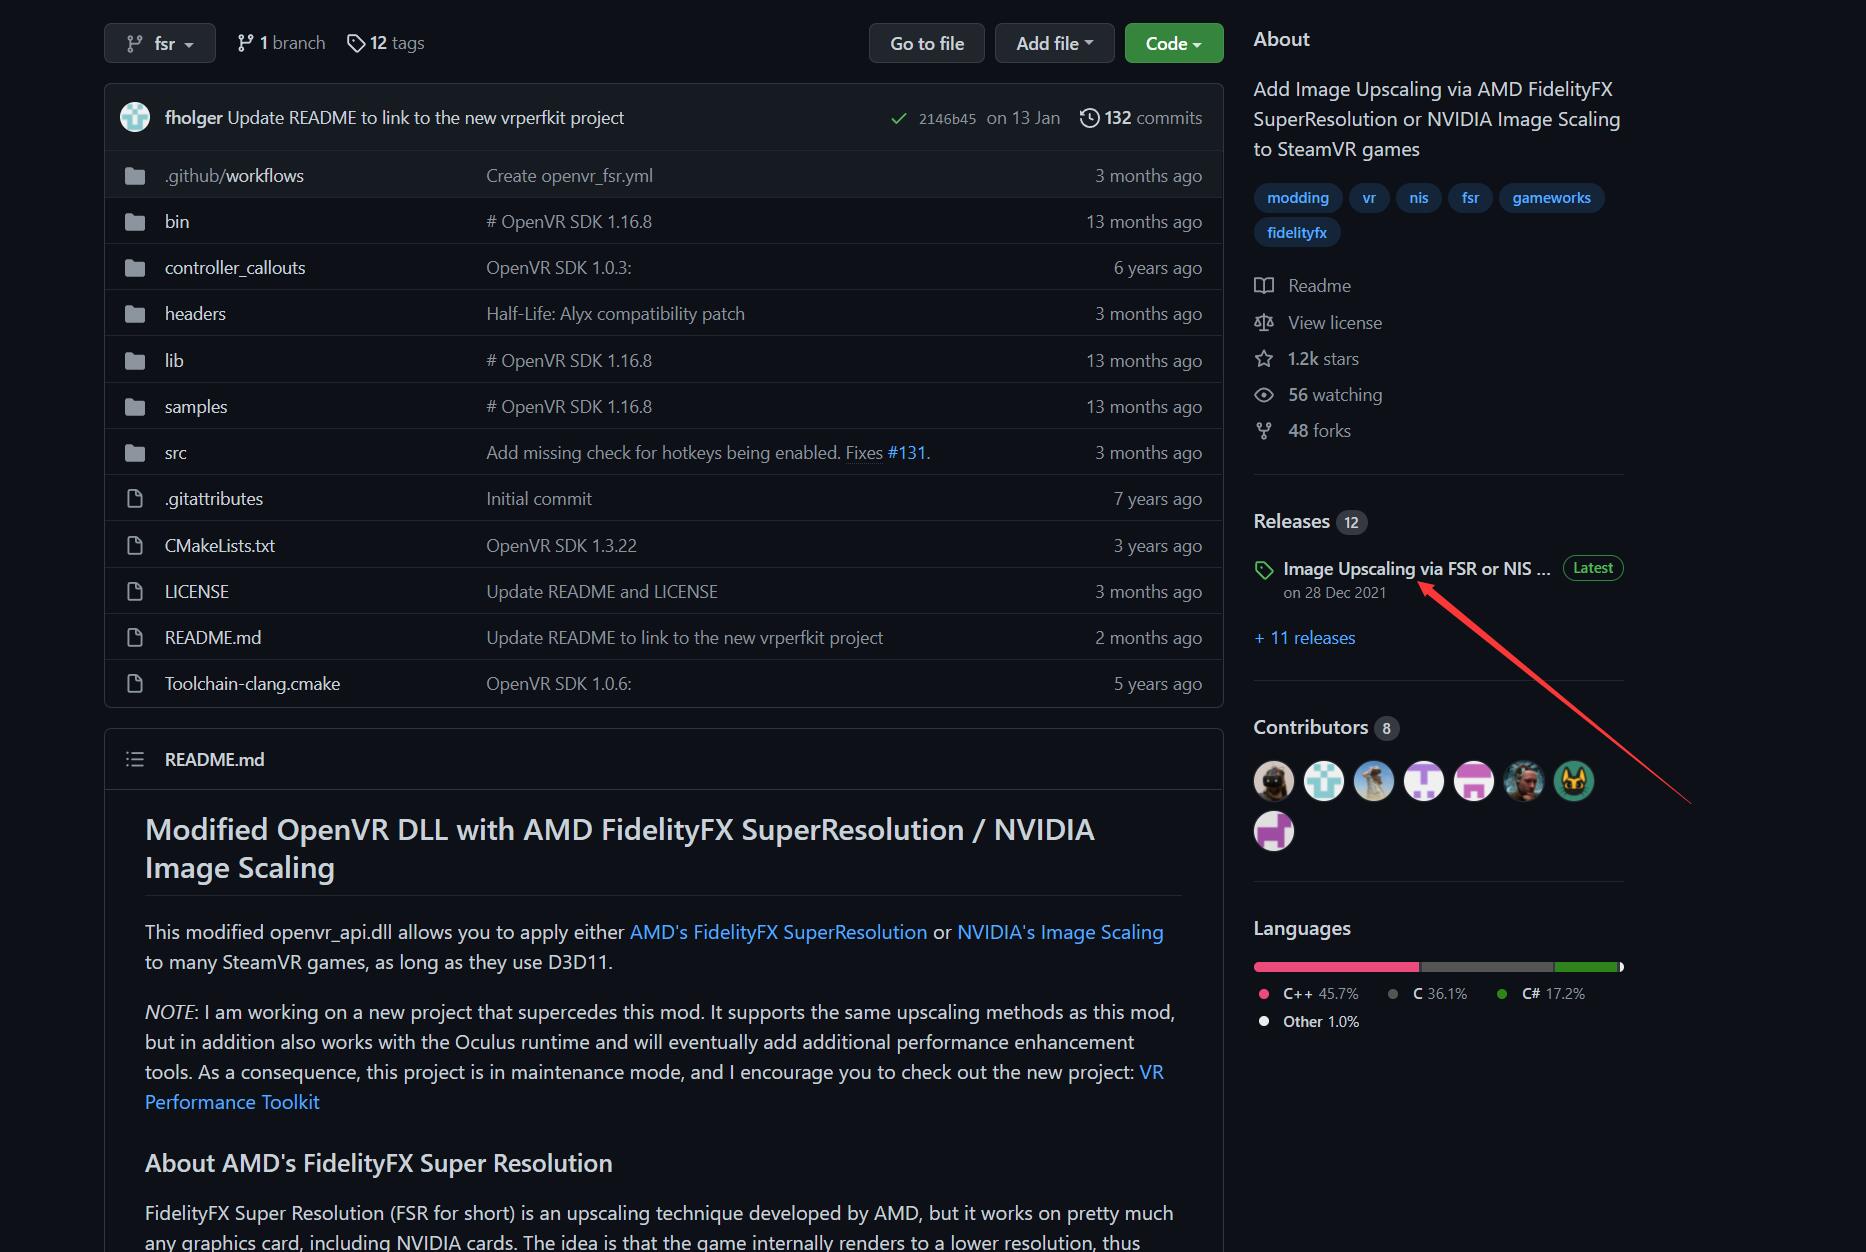View the 56 watching link
Viewport: 1866px width, 1252px height.
[x=1318, y=395]
